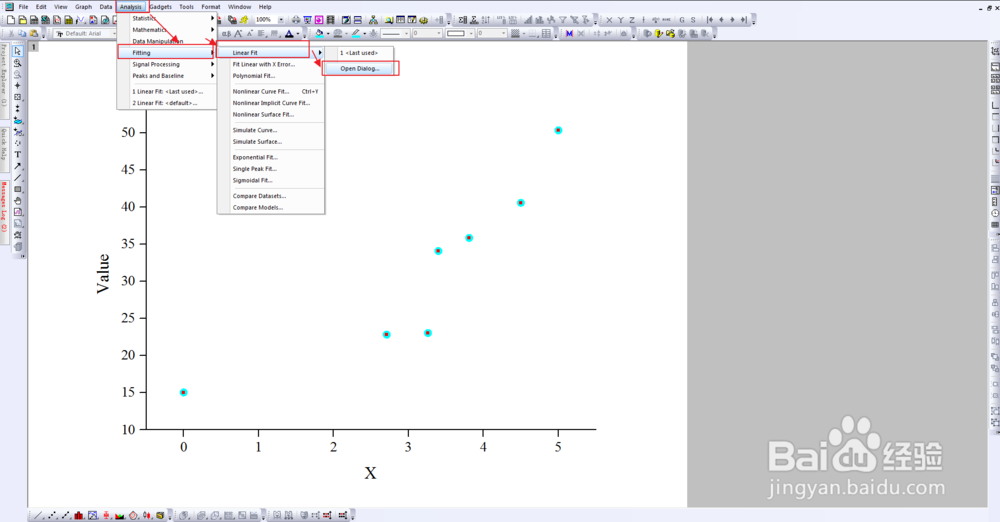The width and height of the screenshot is (1000, 522).
Task: Select the Pointer tool in Tools toolbar
Action: [x=18, y=51]
